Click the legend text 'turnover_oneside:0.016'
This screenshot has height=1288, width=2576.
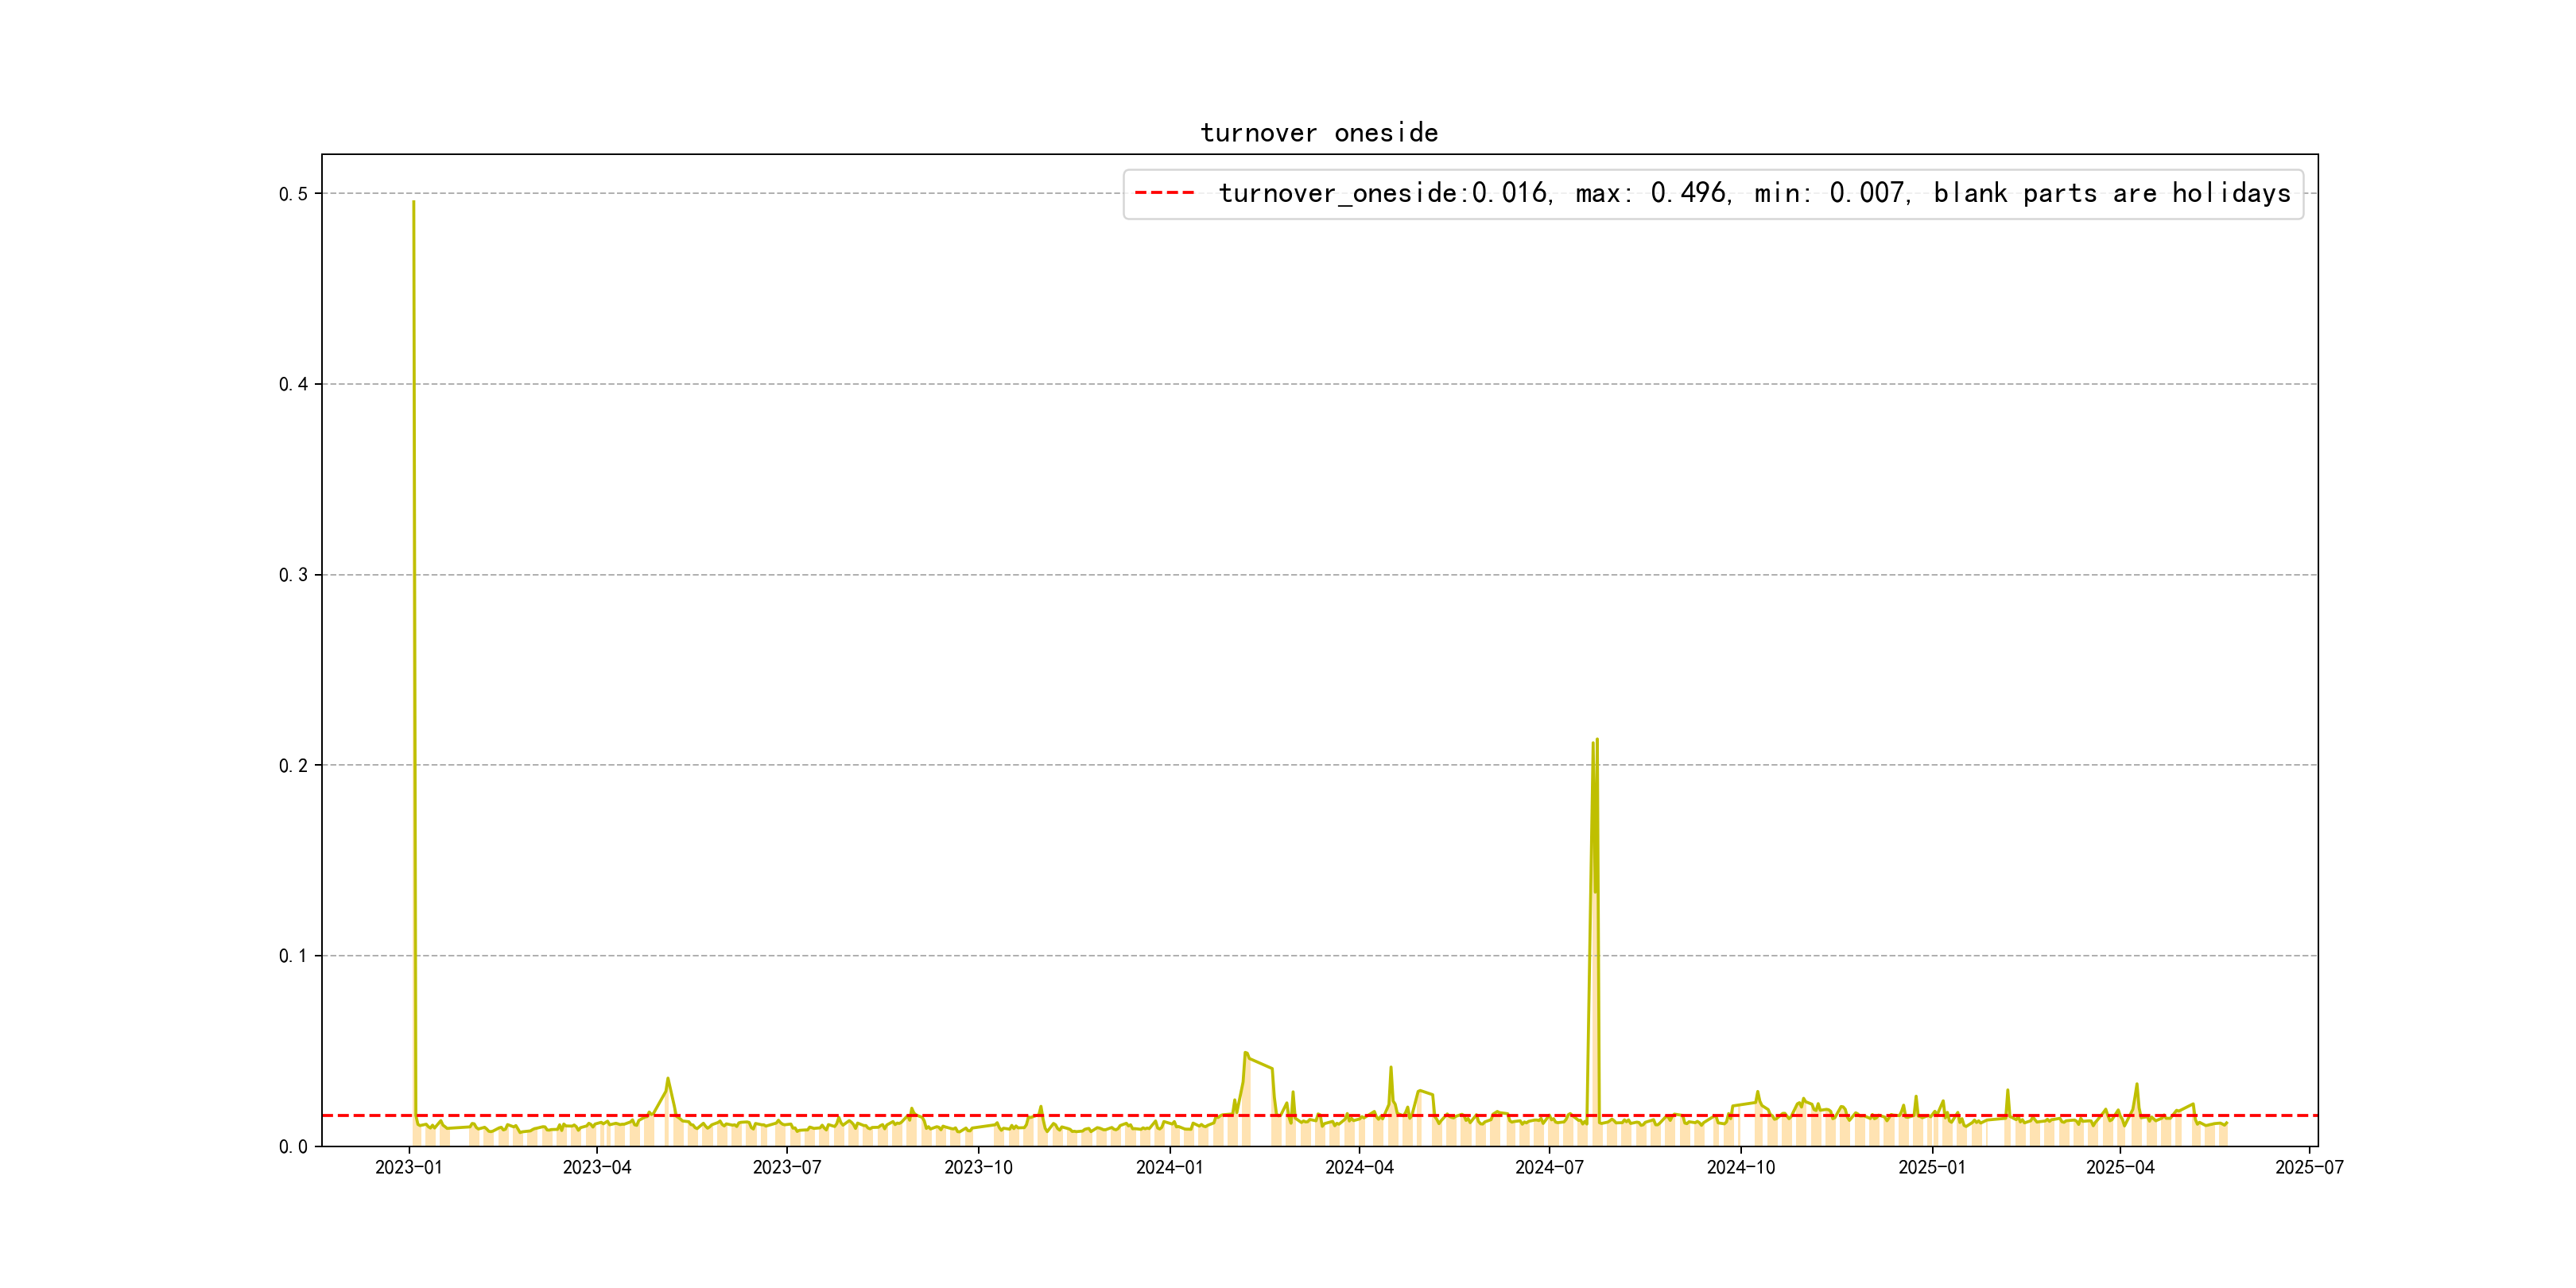point(1383,193)
